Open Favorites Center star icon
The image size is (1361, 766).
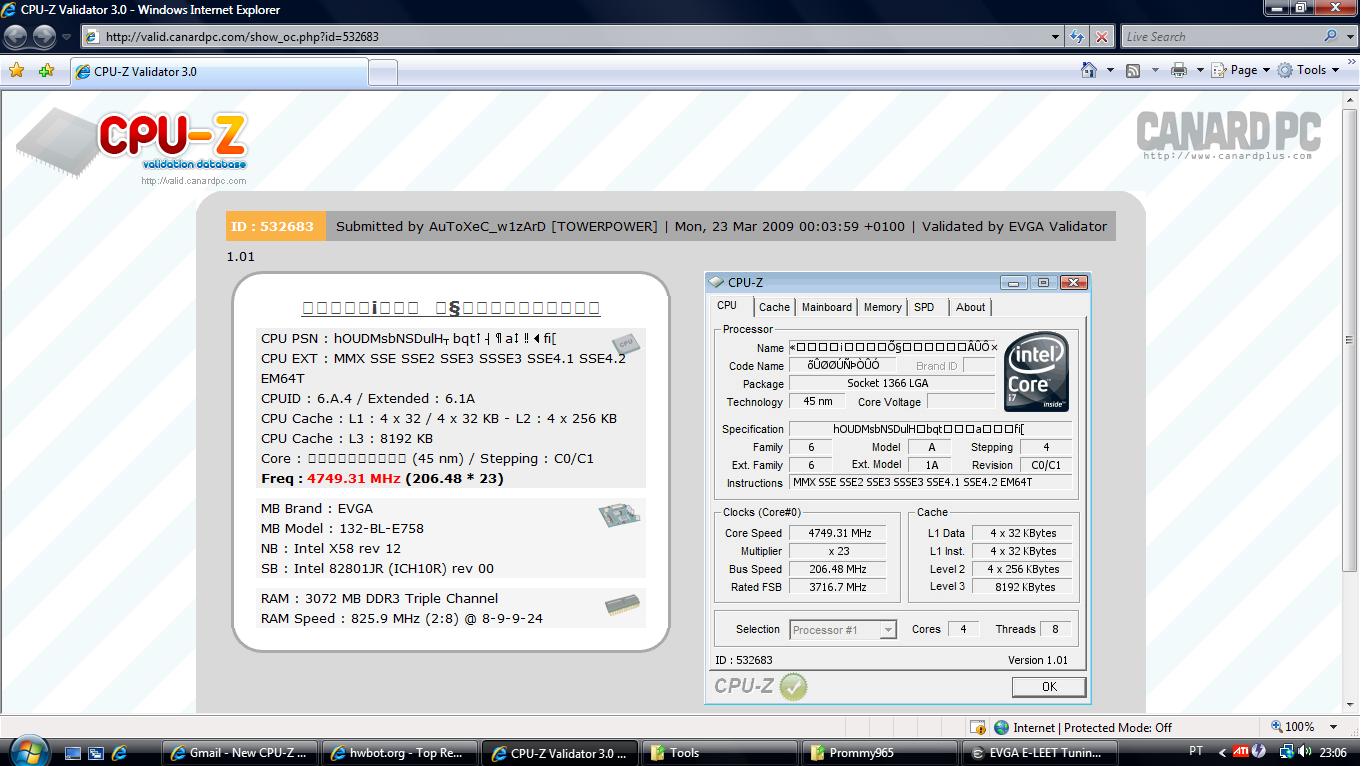click(x=17, y=71)
